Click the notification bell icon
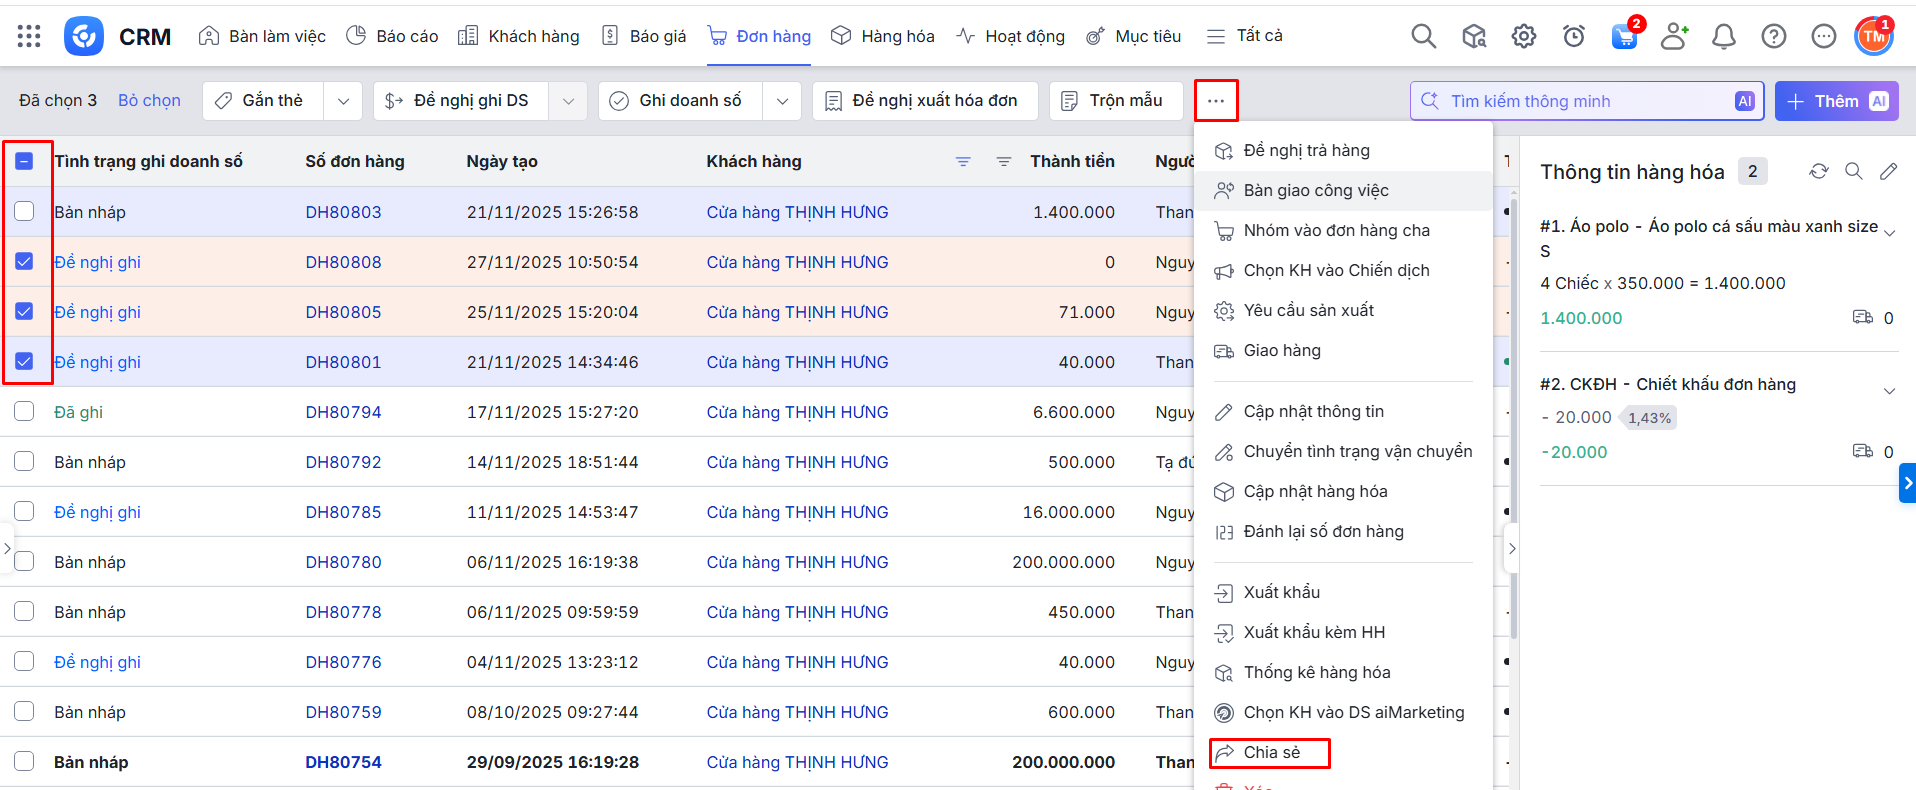The width and height of the screenshot is (1916, 790). point(1723,36)
